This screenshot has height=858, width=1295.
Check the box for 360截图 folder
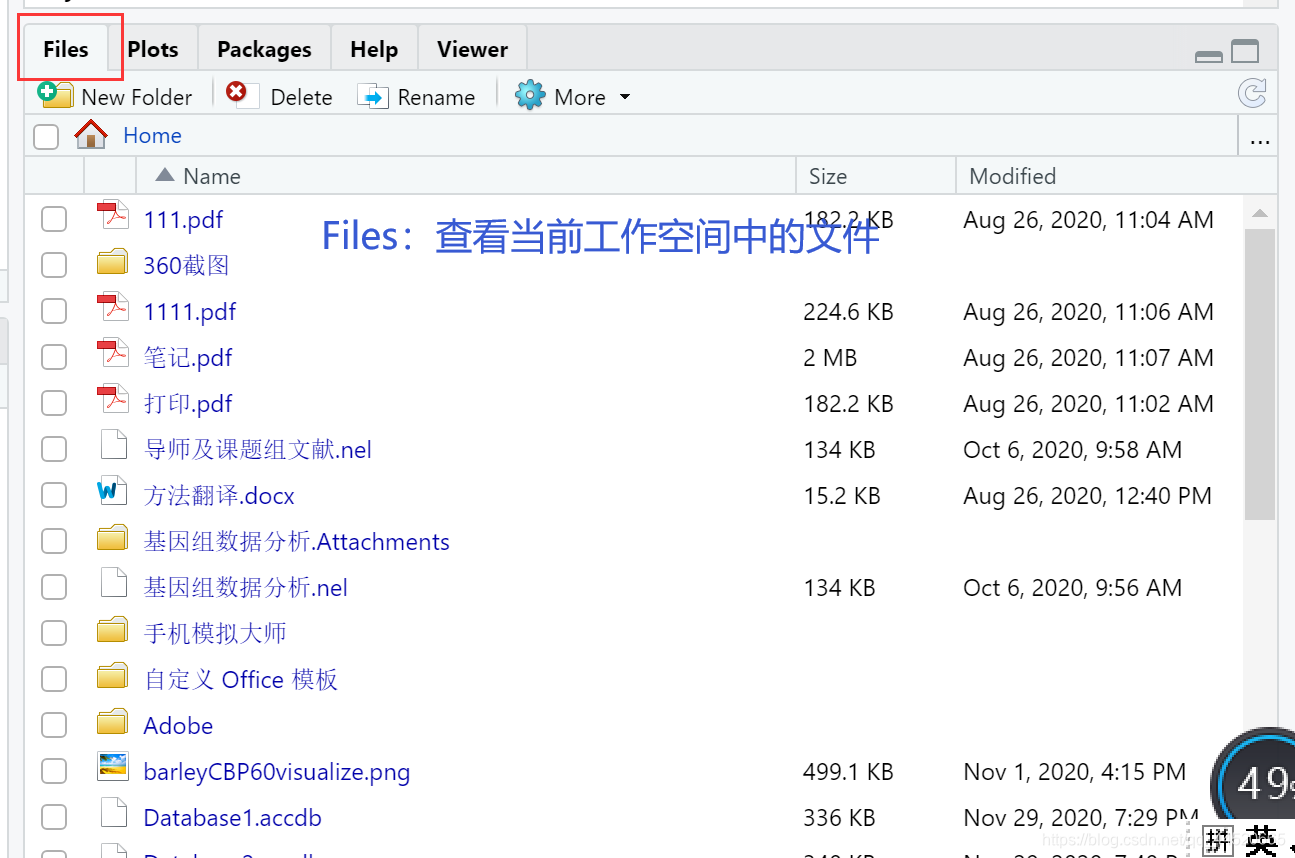pos(54,265)
